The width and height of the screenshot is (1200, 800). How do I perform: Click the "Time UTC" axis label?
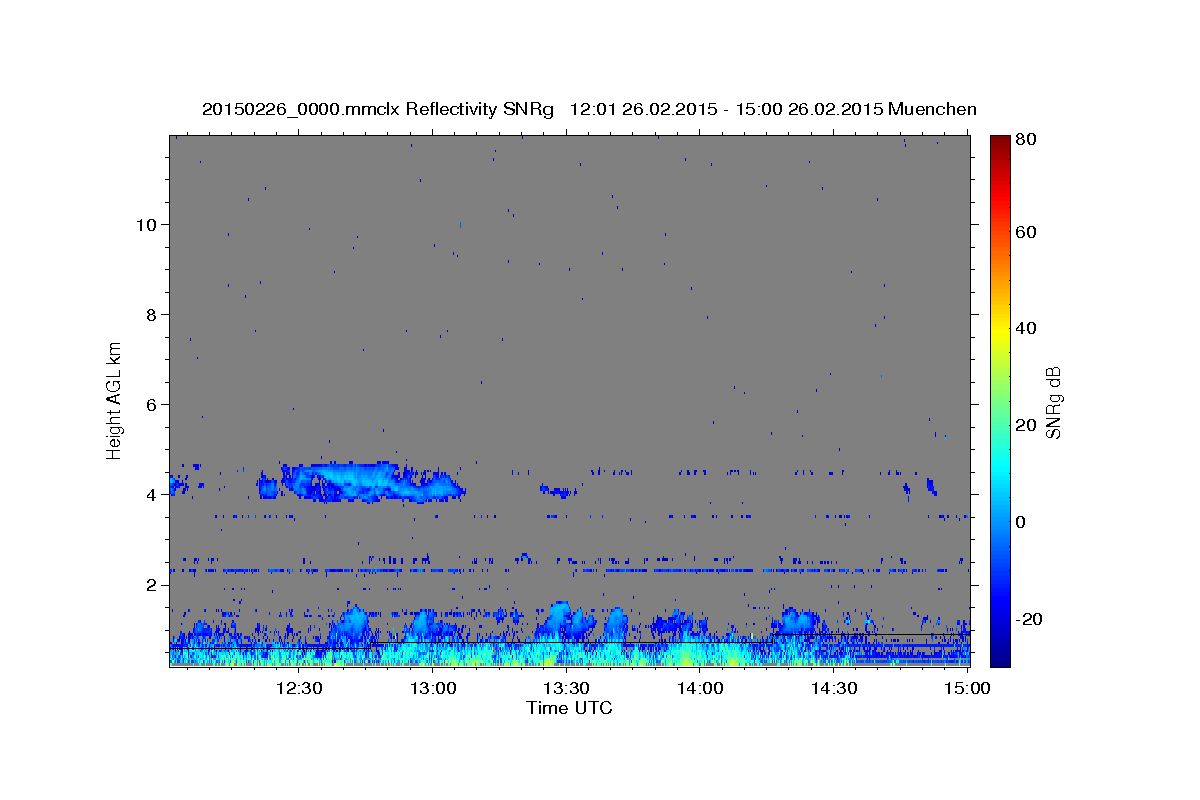click(x=569, y=708)
